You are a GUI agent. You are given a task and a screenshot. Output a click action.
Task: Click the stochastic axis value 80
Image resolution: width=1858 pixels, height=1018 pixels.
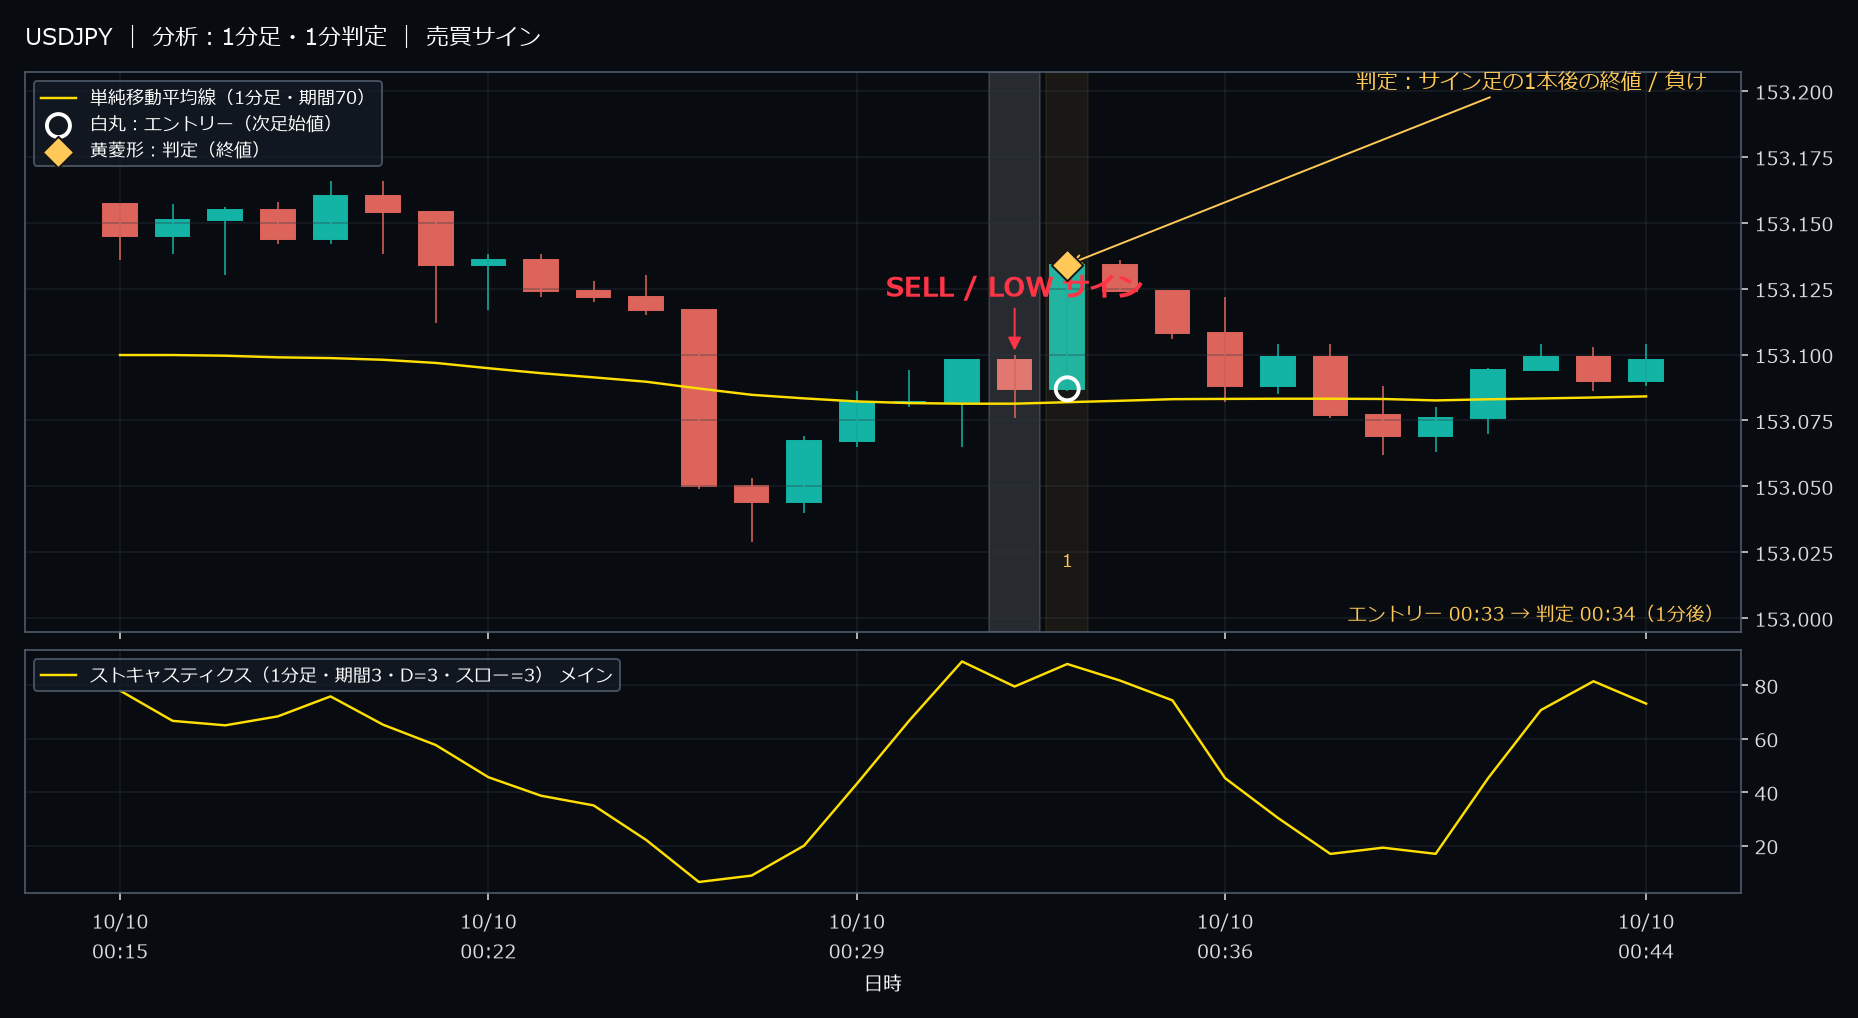pos(1766,688)
